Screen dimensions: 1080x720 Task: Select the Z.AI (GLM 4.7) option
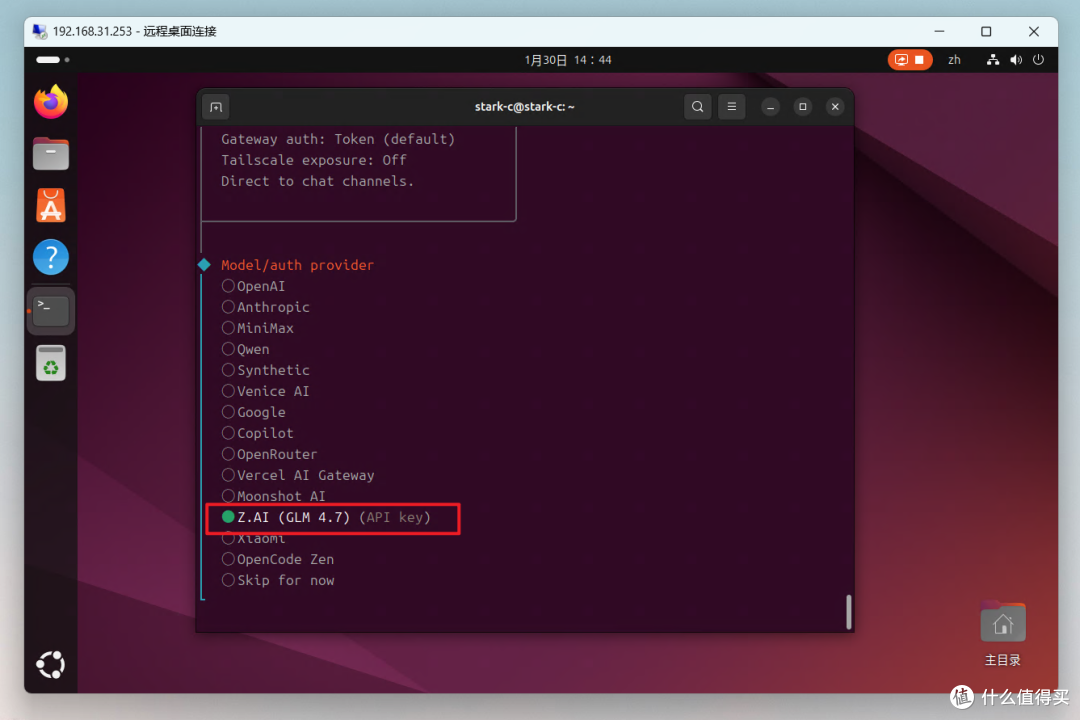pyautogui.click(x=326, y=517)
